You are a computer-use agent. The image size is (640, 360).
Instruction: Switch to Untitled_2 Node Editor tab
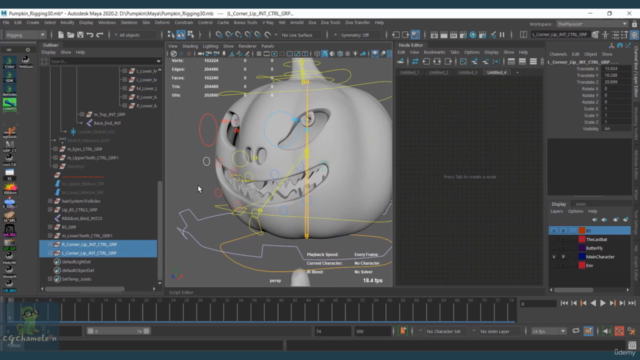coord(439,72)
